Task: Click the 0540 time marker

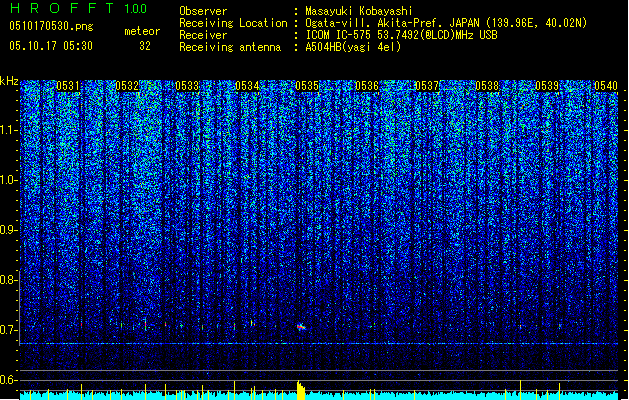Action: pyautogui.click(x=606, y=86)
